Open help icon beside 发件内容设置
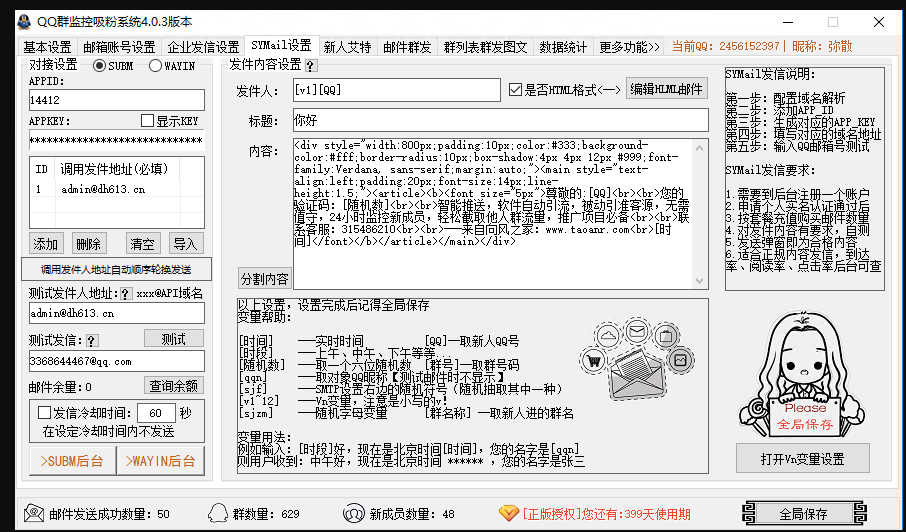 coord(310,65)
